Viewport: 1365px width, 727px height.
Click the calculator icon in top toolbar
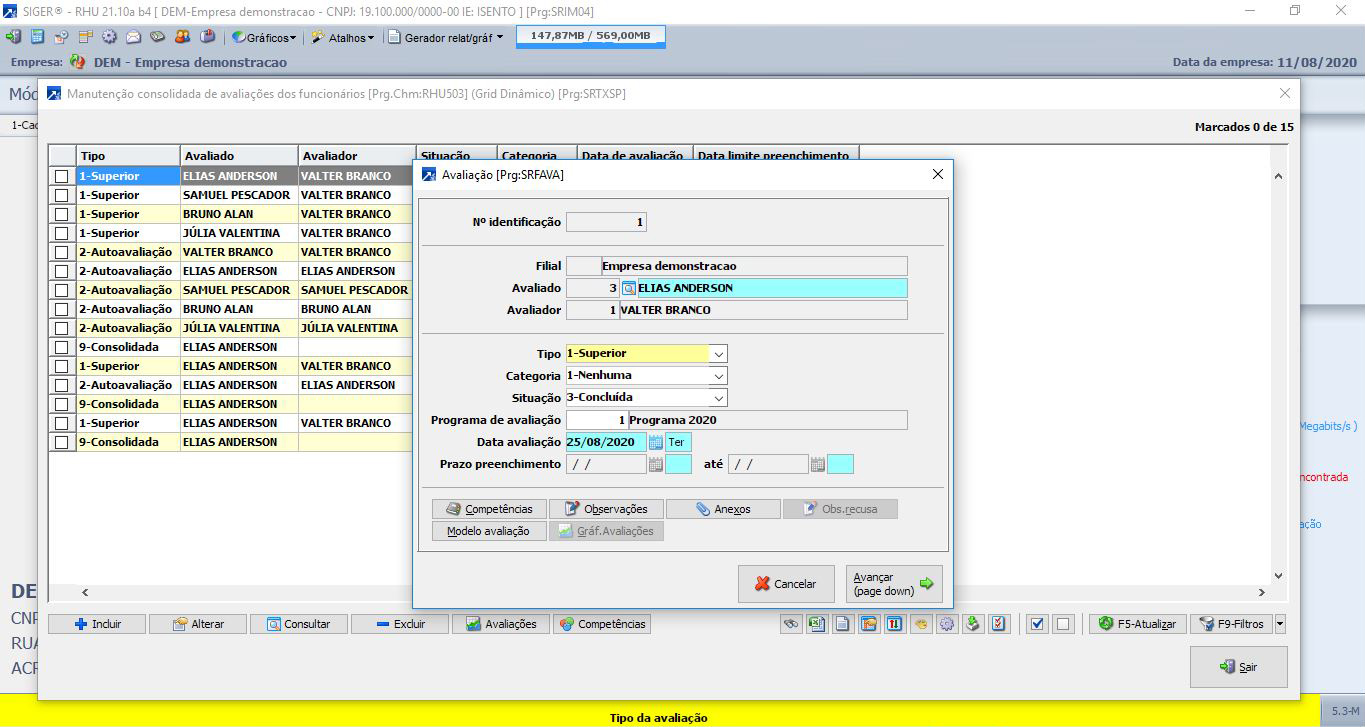(x=37, y=37)
